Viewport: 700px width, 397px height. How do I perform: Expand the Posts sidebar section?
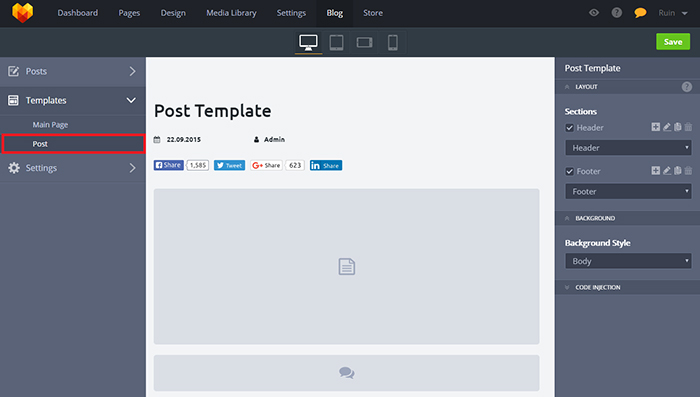pos(73,71)
